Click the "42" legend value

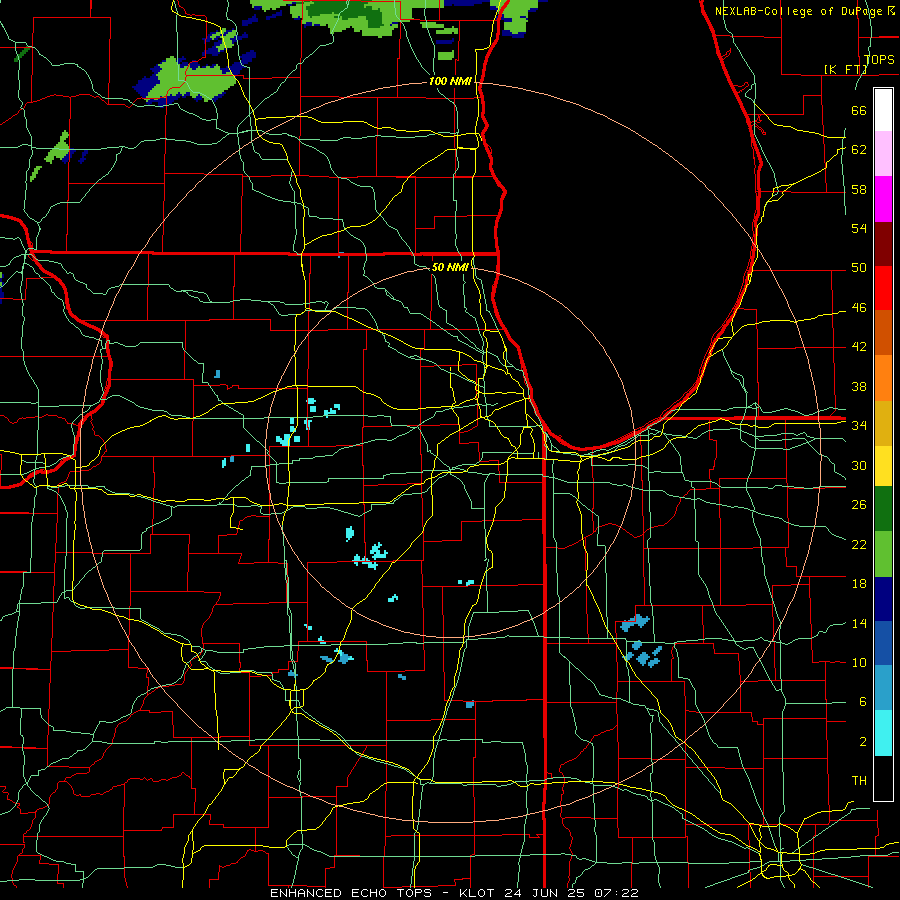859,347
